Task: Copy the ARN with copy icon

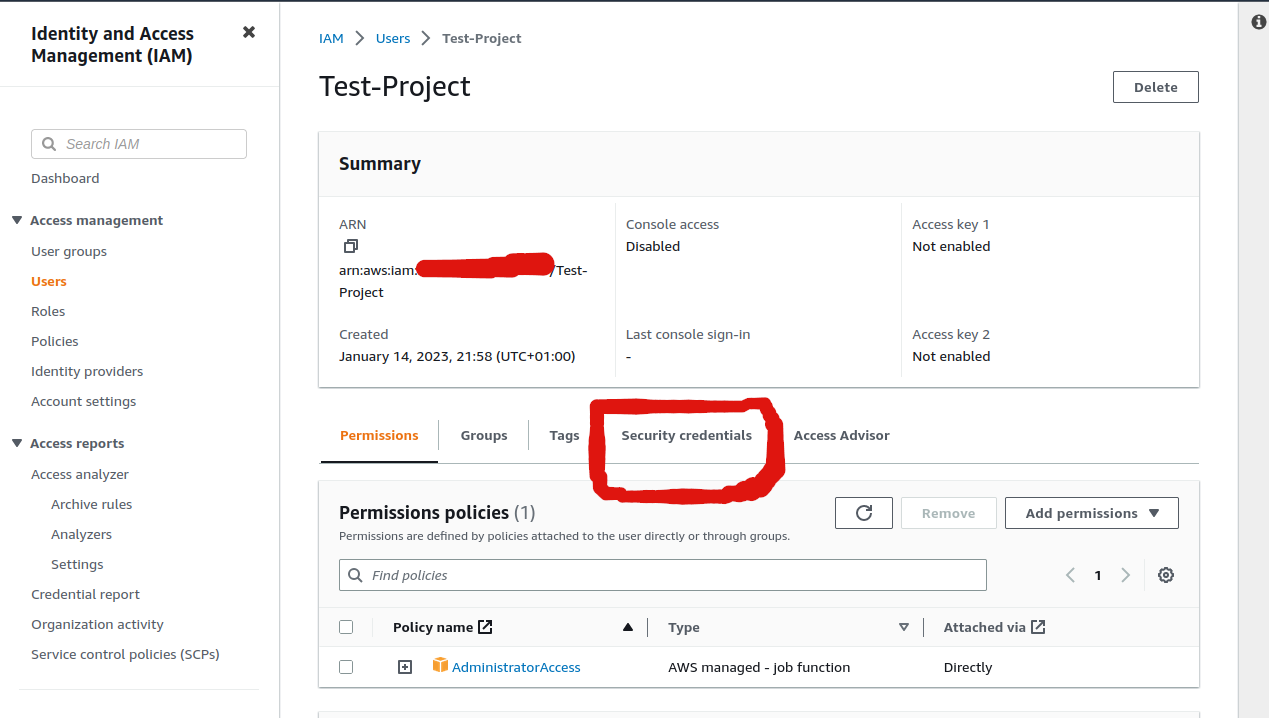Action: (350, 246)
